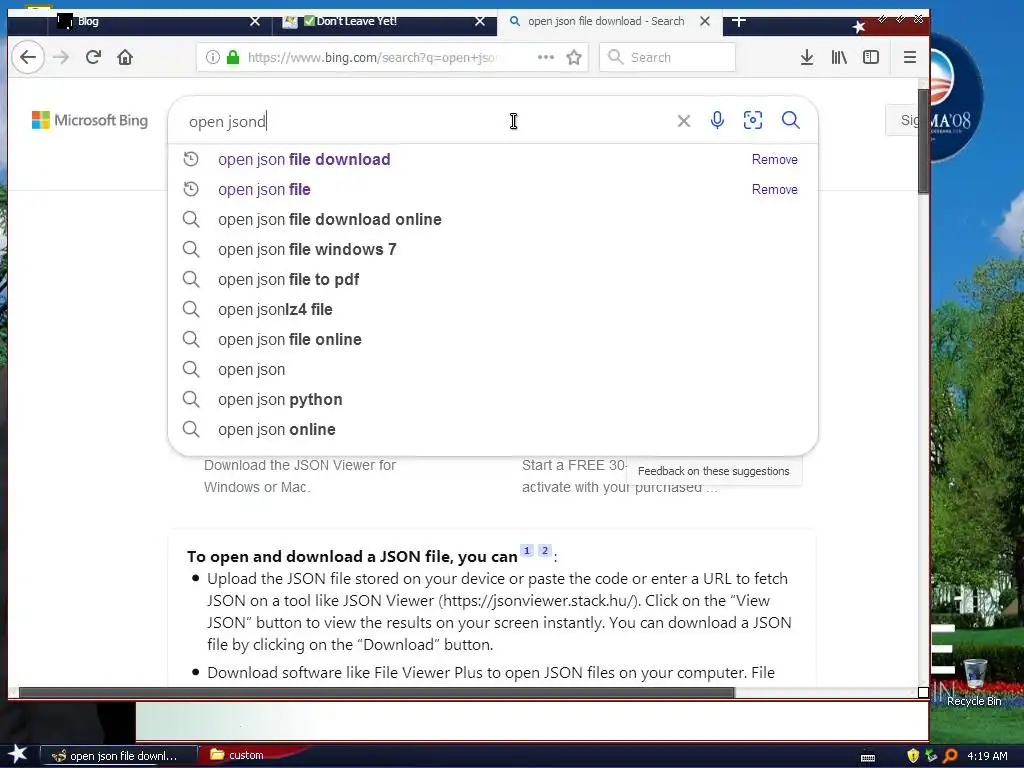Image resolution: width=1024 pixels, height=768 pixels.
Task: Go back with the browser back arrow
Action: point(28,57)
